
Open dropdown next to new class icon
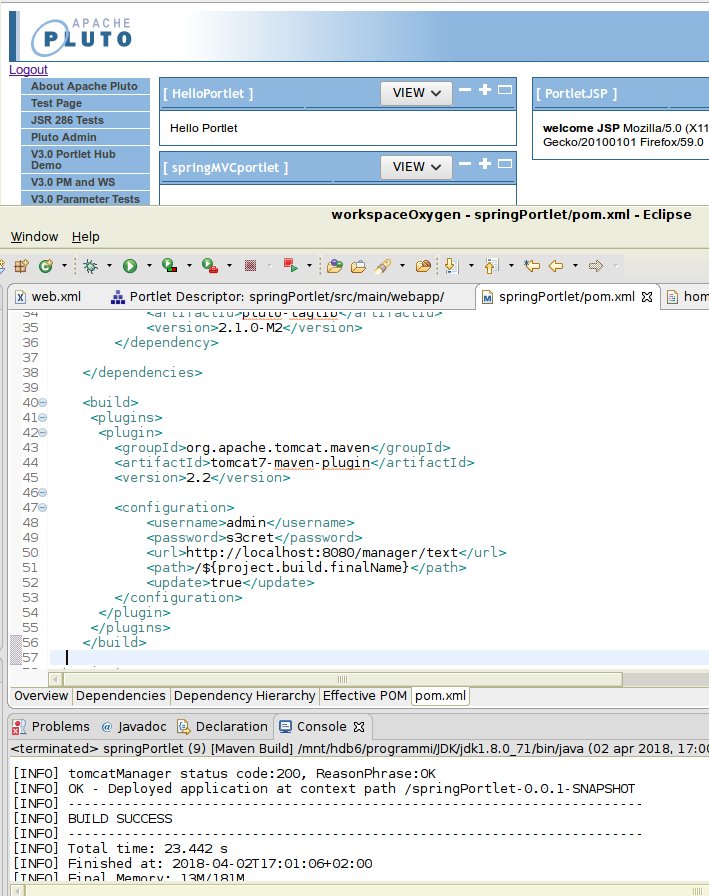[64, 266]
